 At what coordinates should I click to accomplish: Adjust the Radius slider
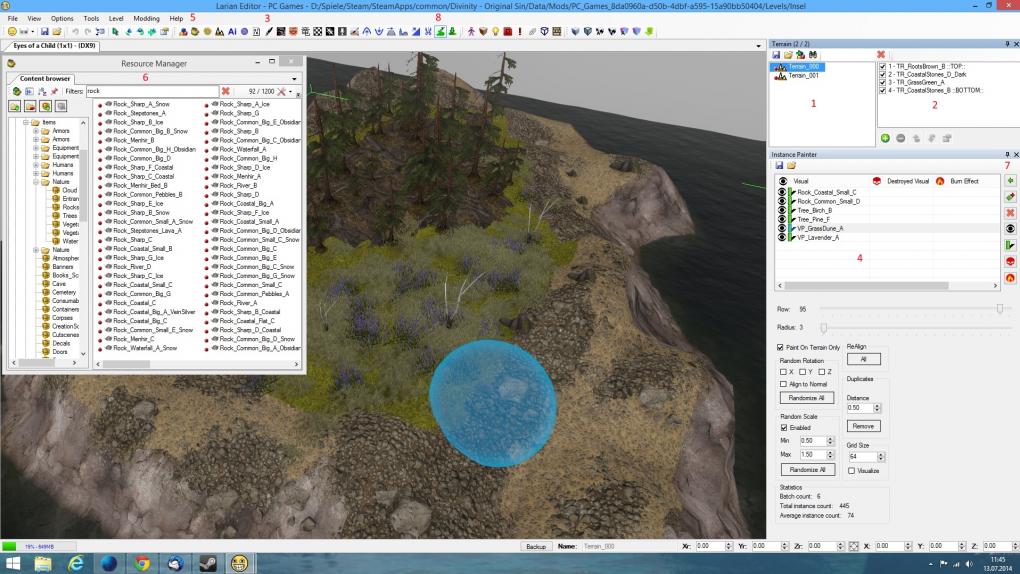[824, 327]
